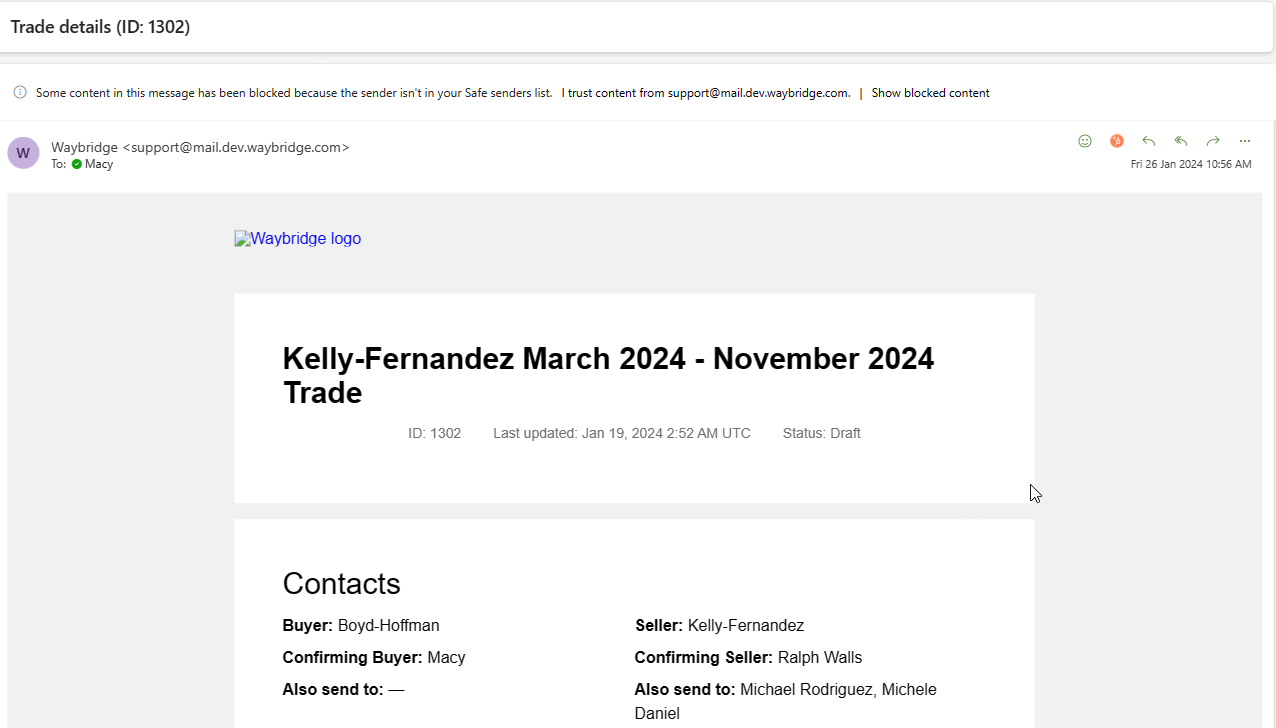Open the more actions ellipsis menu
The width and height of the screenshot is (1276, 728).
1245,141
